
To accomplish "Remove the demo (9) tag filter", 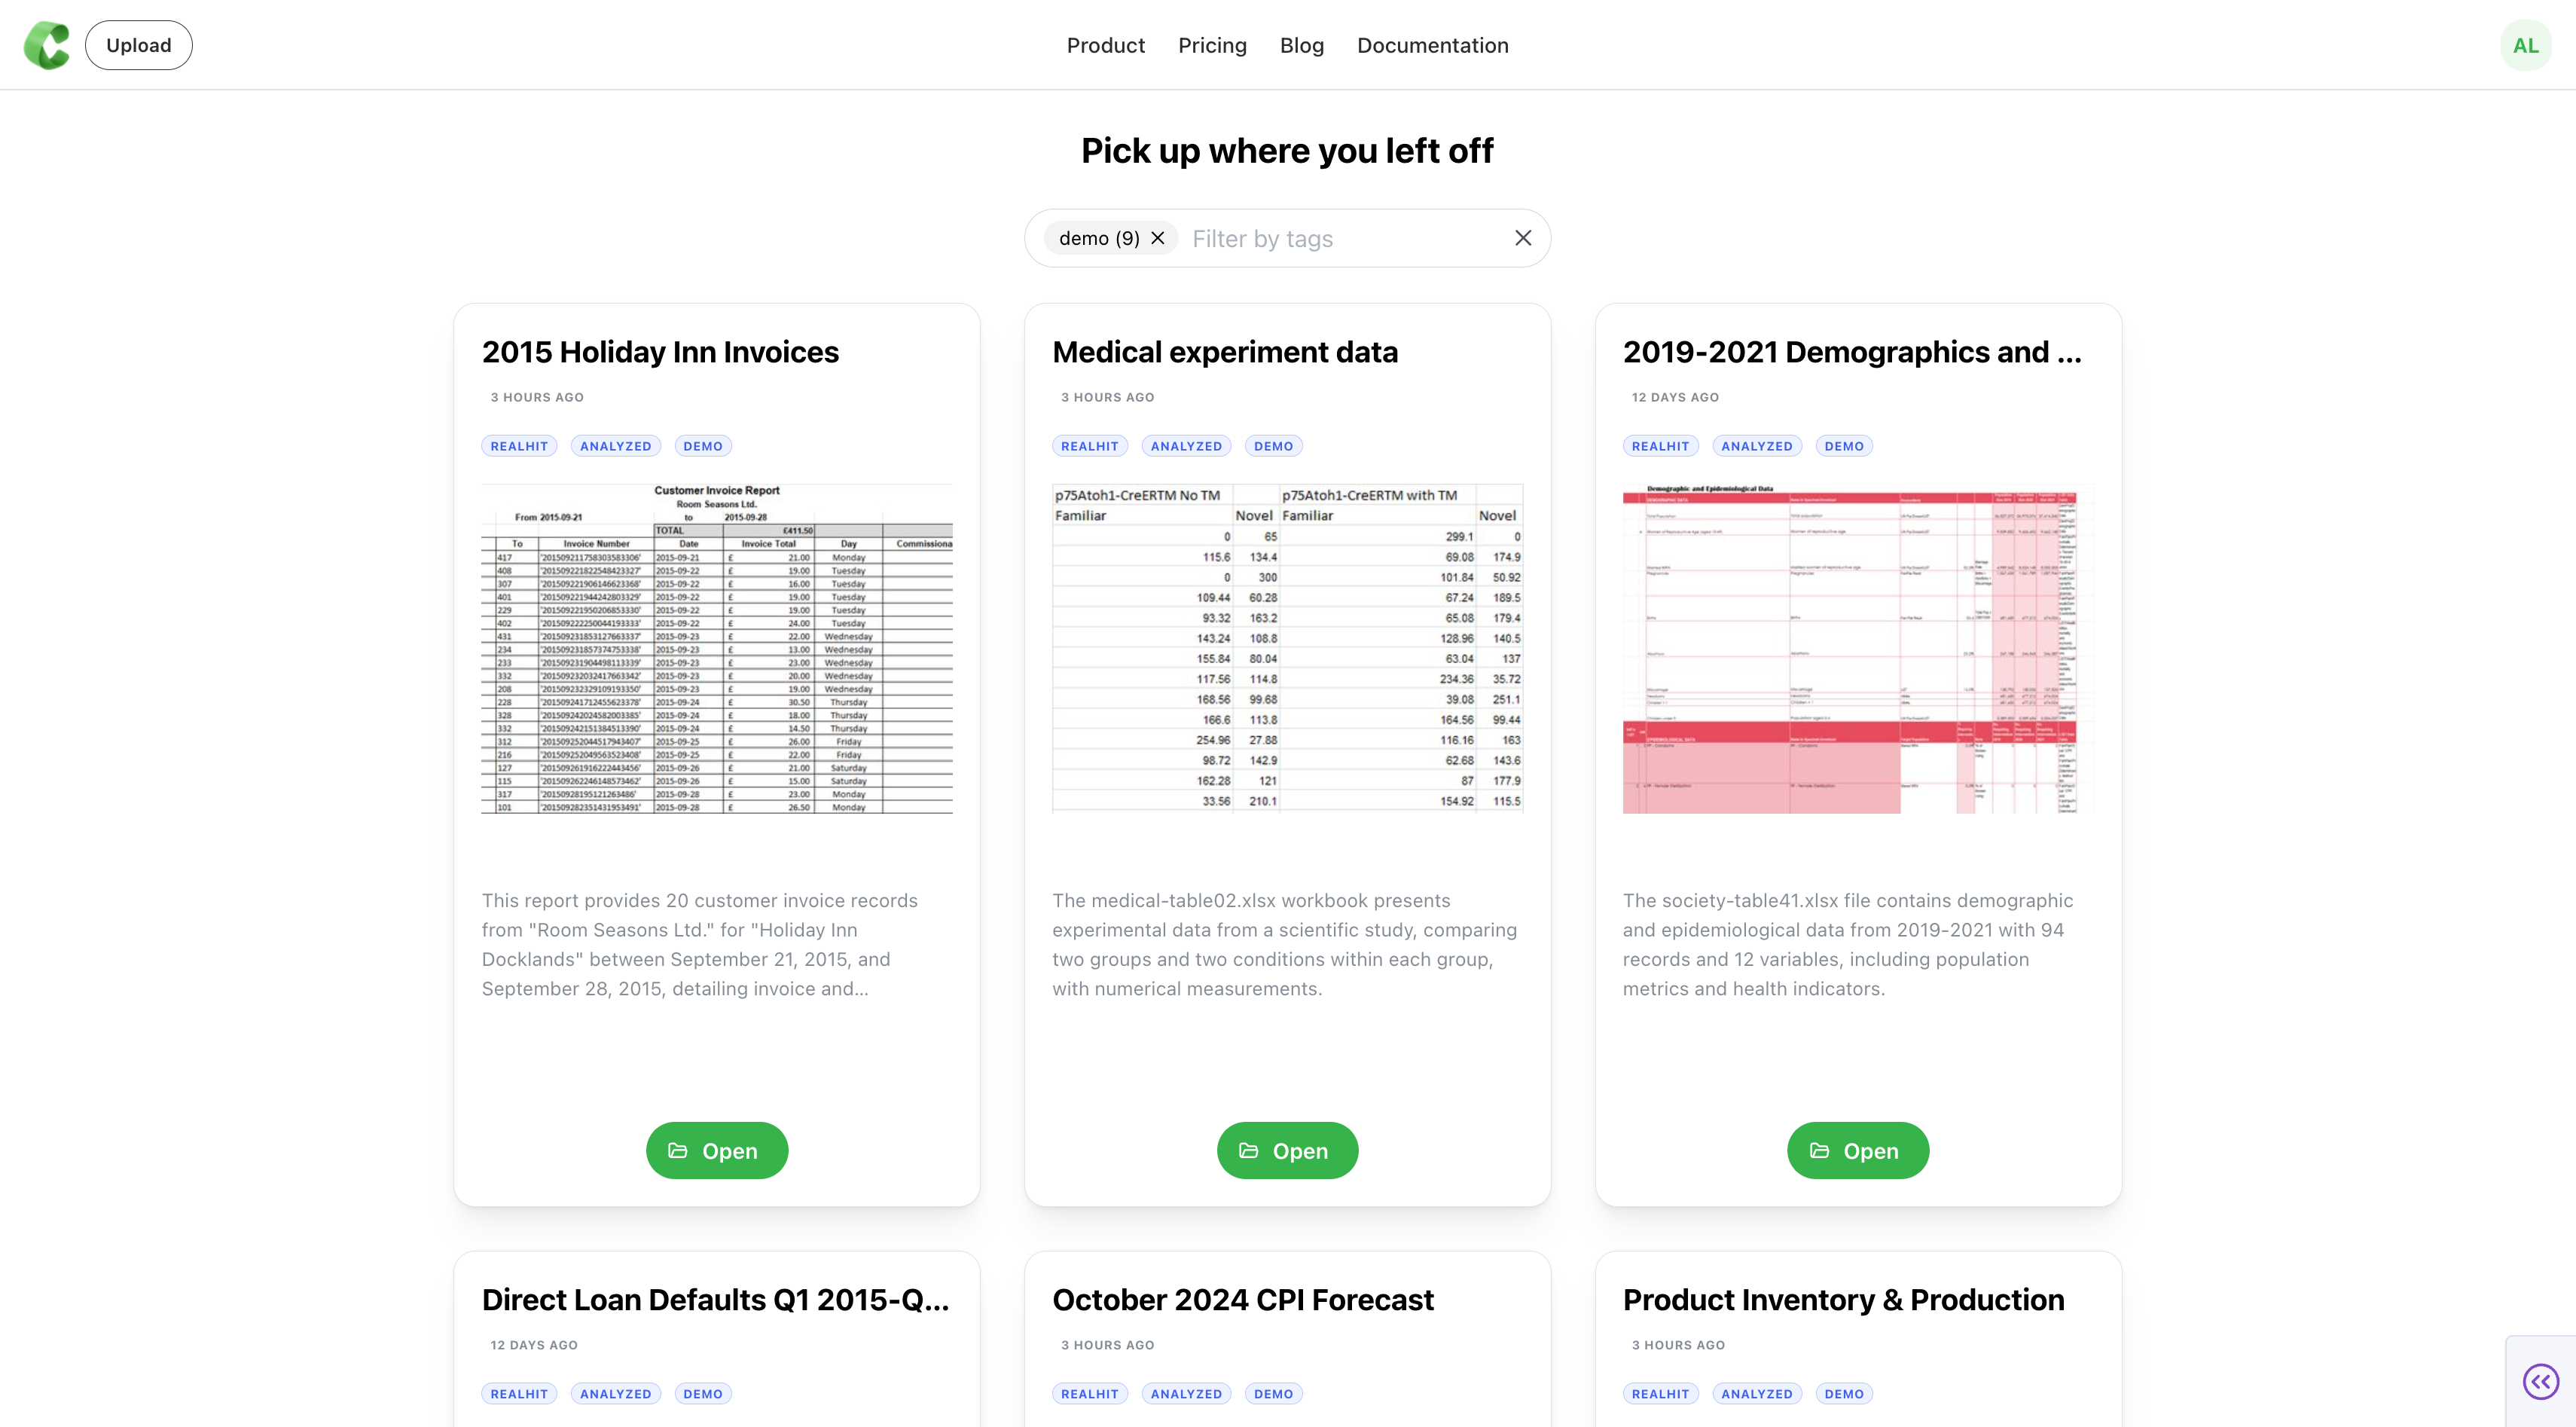I will tap(1158, 238).
